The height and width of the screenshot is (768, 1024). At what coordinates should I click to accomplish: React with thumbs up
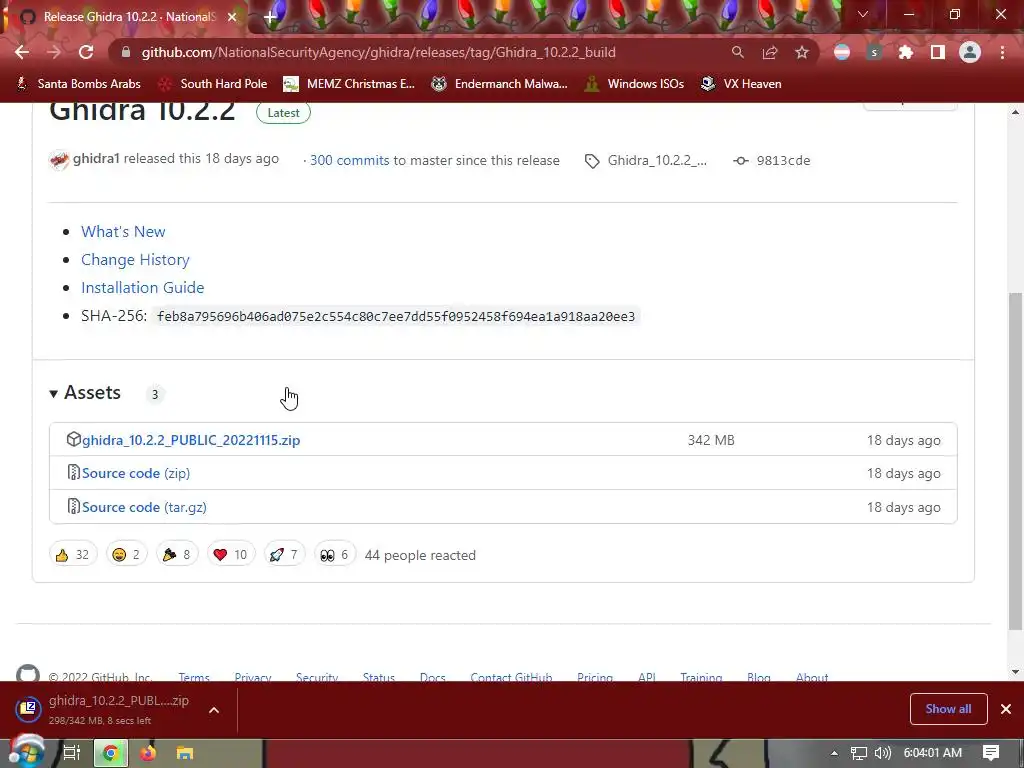[73, 555]
